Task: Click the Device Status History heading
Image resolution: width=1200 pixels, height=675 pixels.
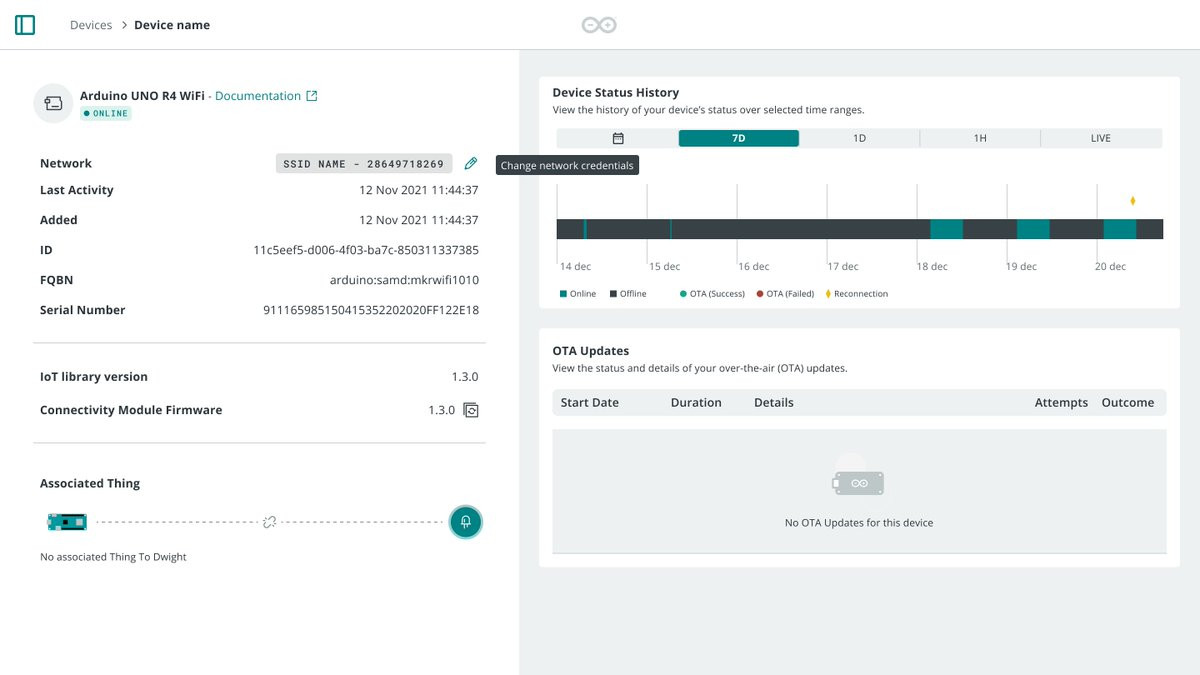Action: click(x=616, y=93)
